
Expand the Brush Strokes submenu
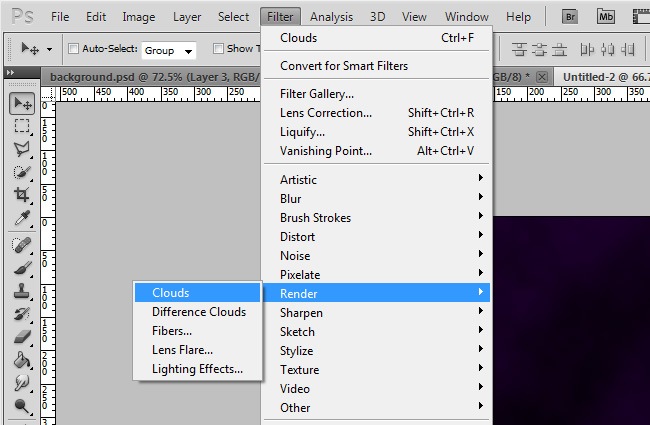coord(376,217)
